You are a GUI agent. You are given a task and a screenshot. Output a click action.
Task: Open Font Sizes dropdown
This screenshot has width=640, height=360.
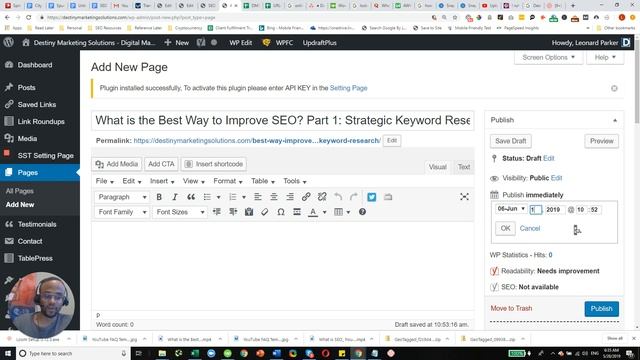tap(180, 212)
